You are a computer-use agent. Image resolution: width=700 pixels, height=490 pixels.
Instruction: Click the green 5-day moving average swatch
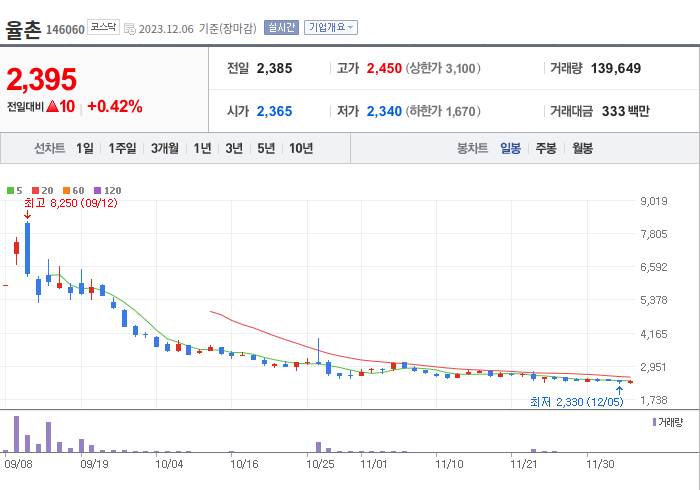tap(10, 191)
